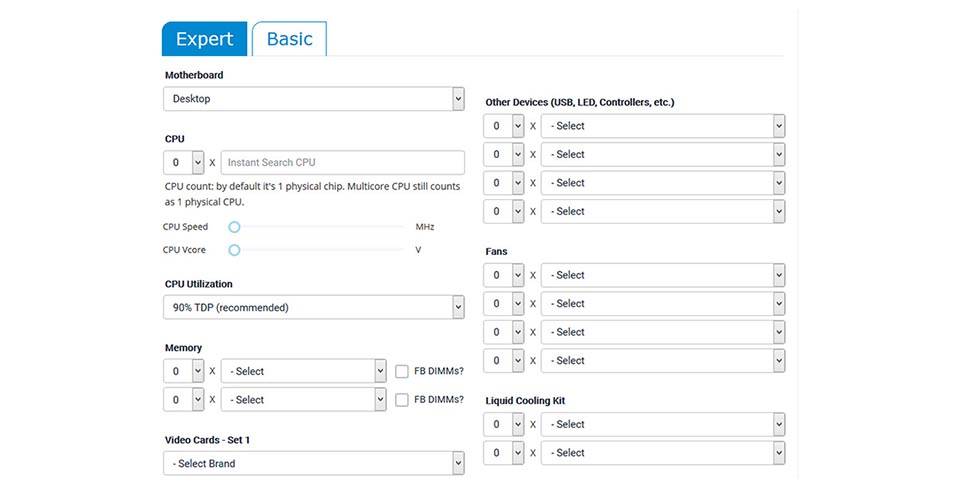Open the Motherboard type dropdown
The image size is (960, 489).
click(x=314, y=99)
